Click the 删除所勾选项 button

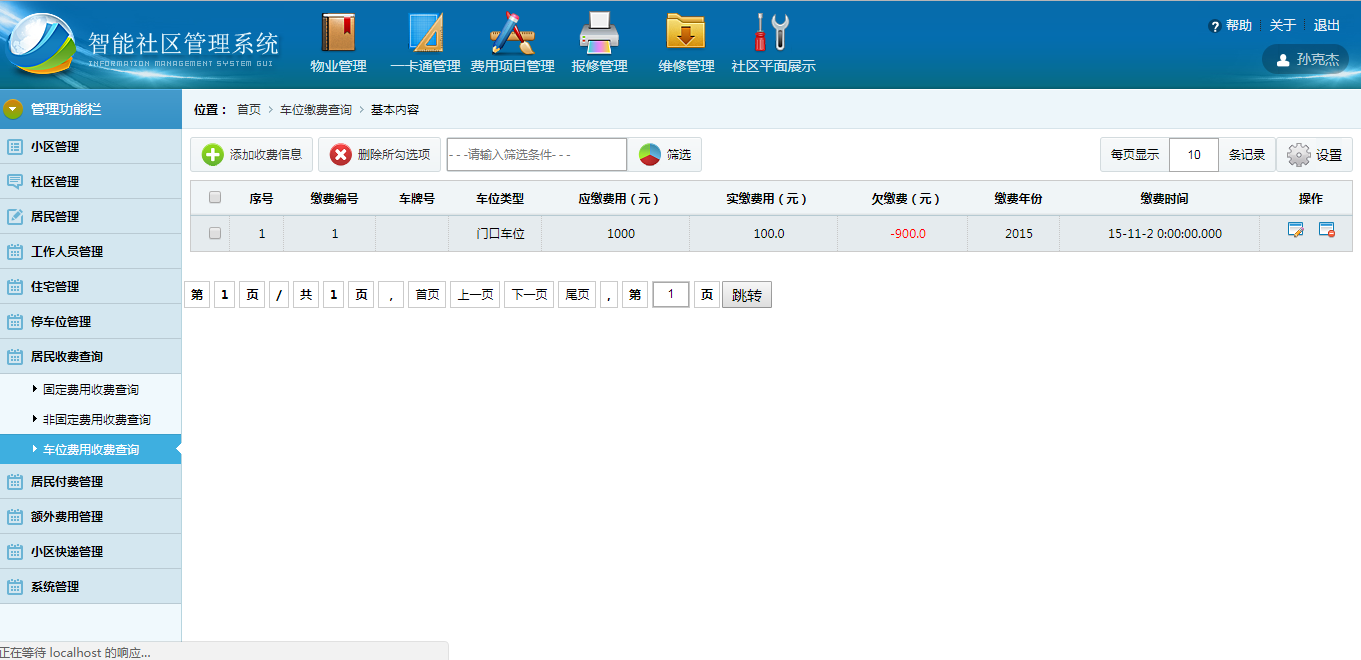point(379,155)
